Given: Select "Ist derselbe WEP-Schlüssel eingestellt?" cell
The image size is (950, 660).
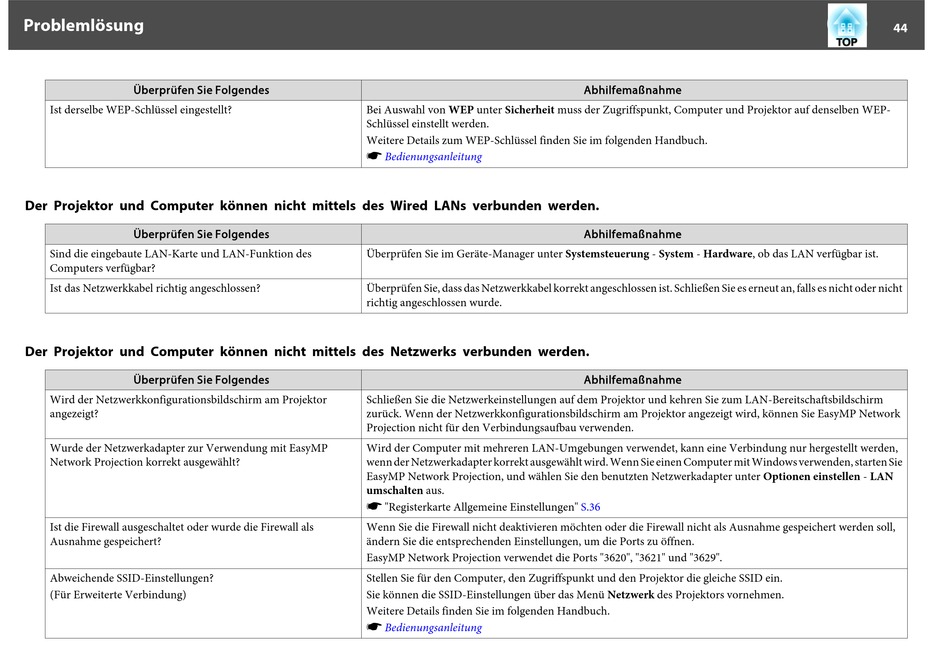Looking at the screenshot, I should tap(203, 133).
